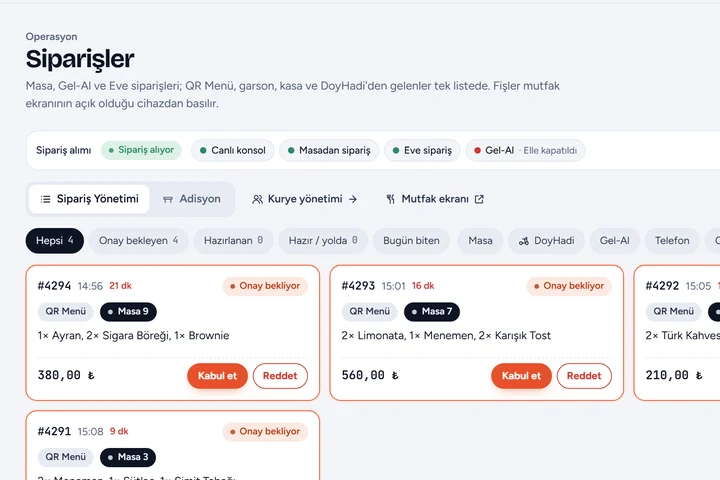Viewport: 720px width, 480px height.
Task: Click the Kurye yönetimi people icon
Action: (x=257, y=199)
